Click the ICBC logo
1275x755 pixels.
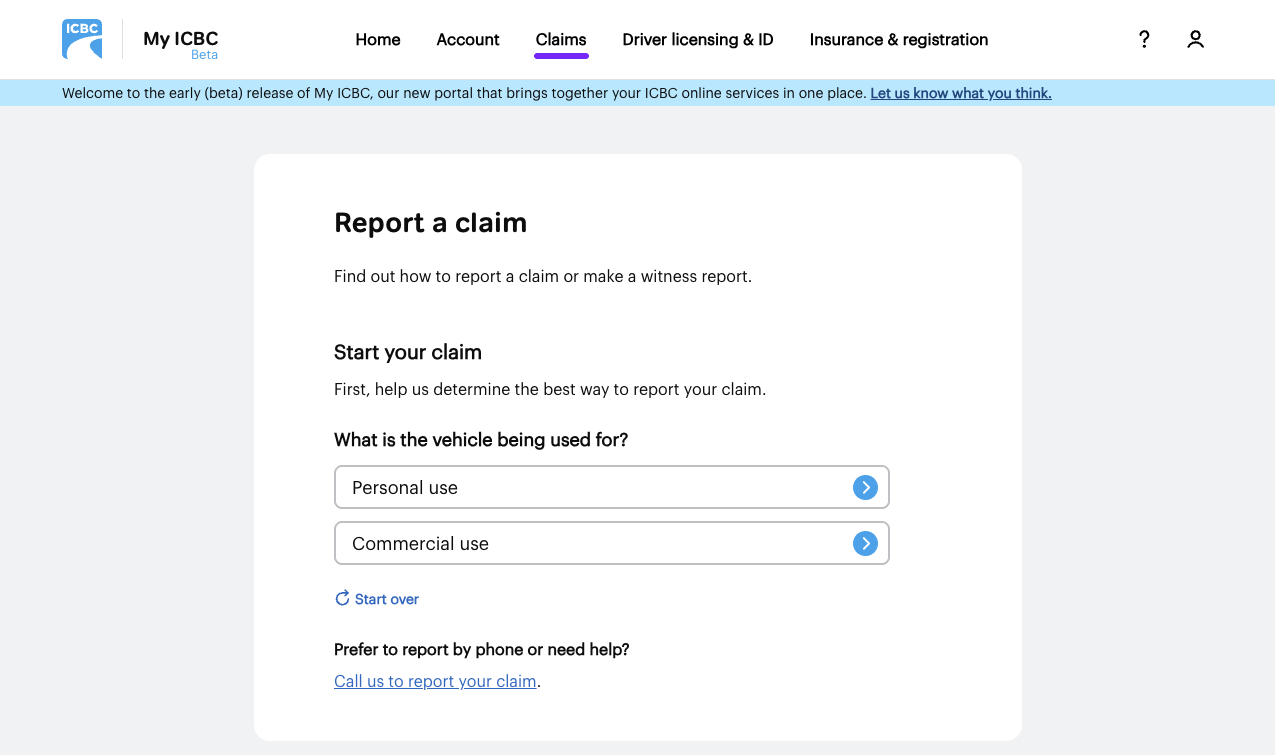pos(82,39)
